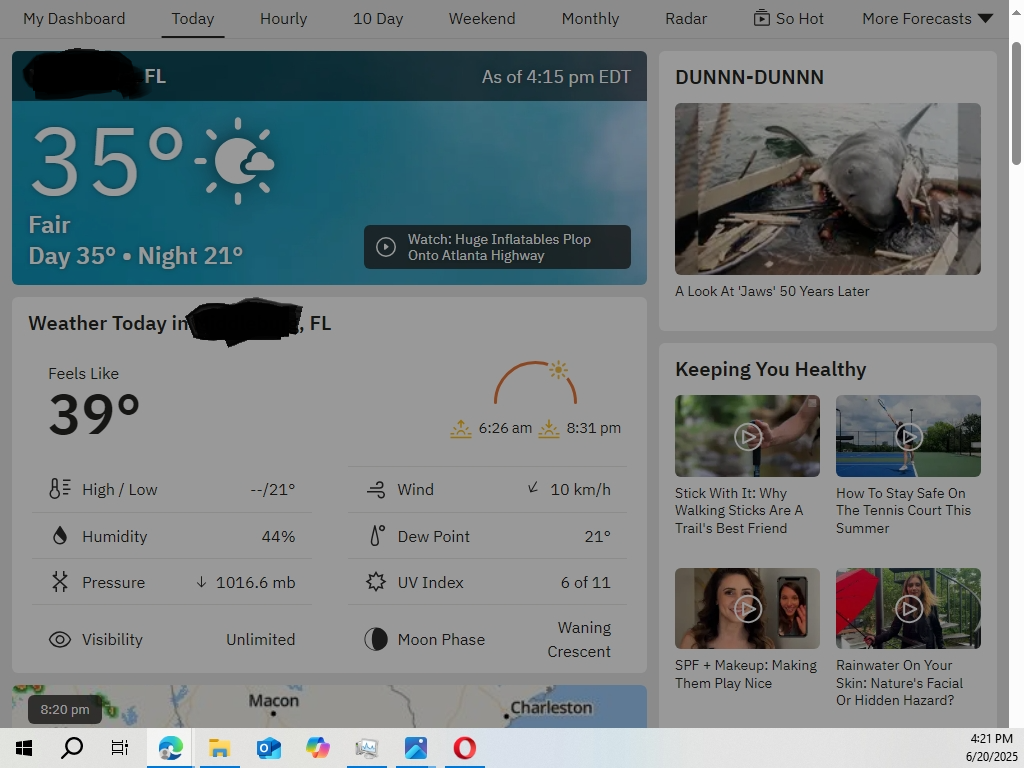Click the Visibility eye icon
The height and width of the screenshot is (768, 1024).
(x=60, y=639)
